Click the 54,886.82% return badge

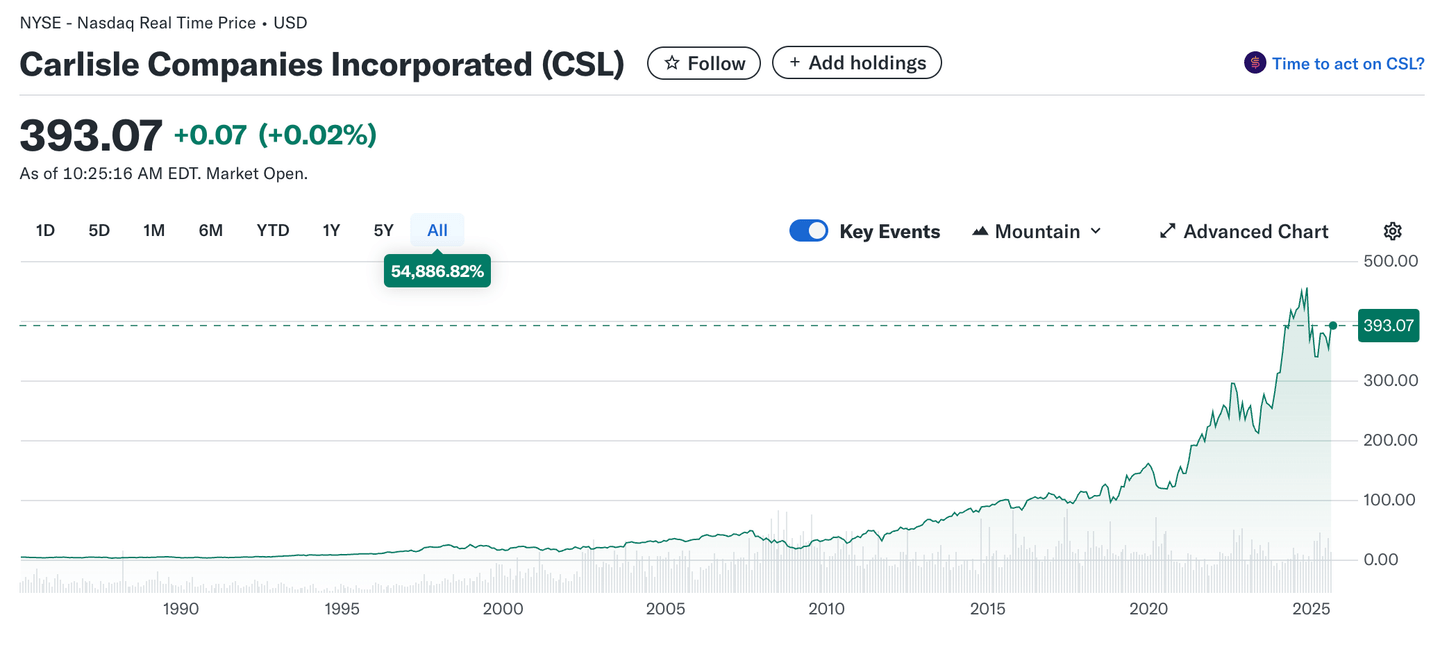coord(437,271)
